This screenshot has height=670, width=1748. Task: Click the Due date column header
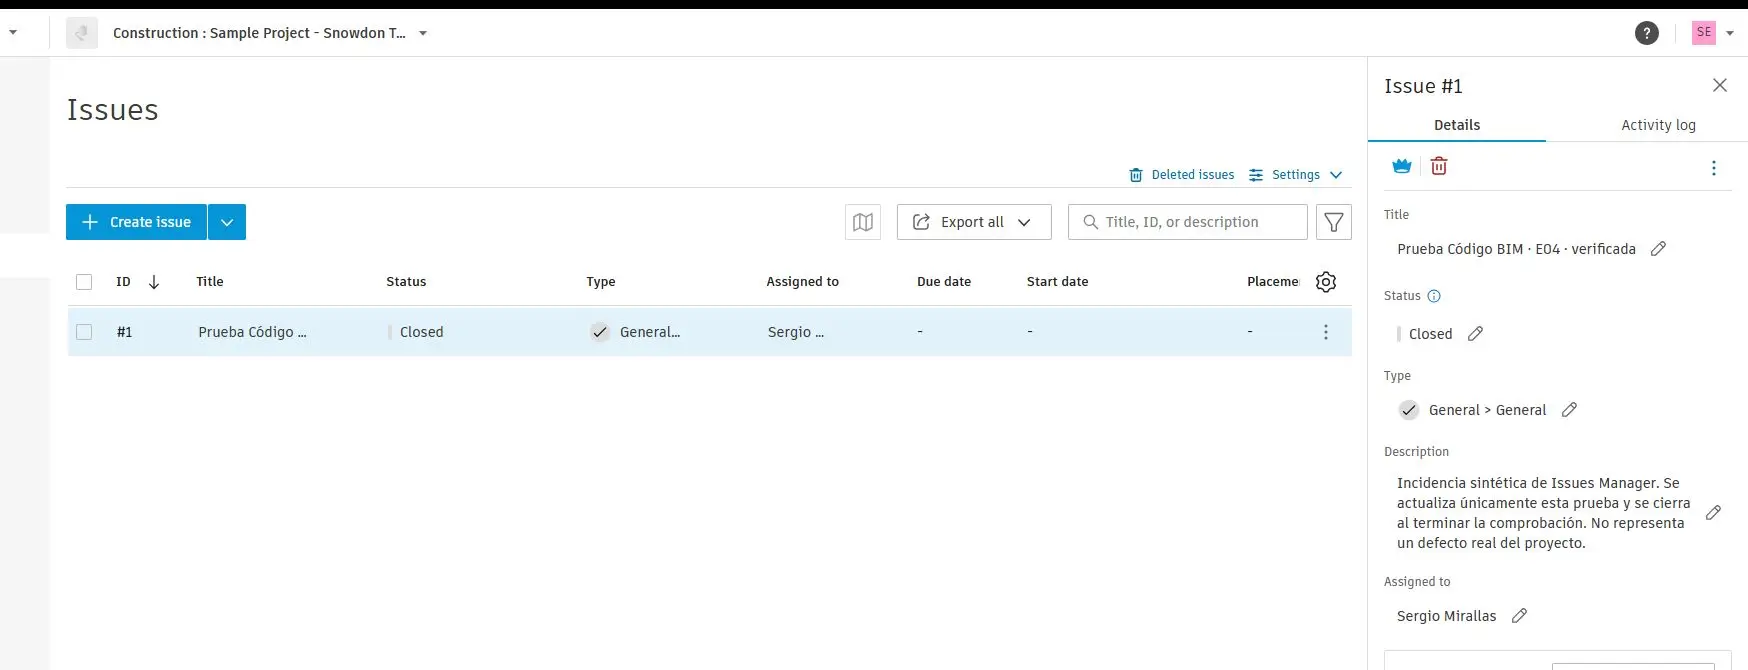tap(944, 282)
